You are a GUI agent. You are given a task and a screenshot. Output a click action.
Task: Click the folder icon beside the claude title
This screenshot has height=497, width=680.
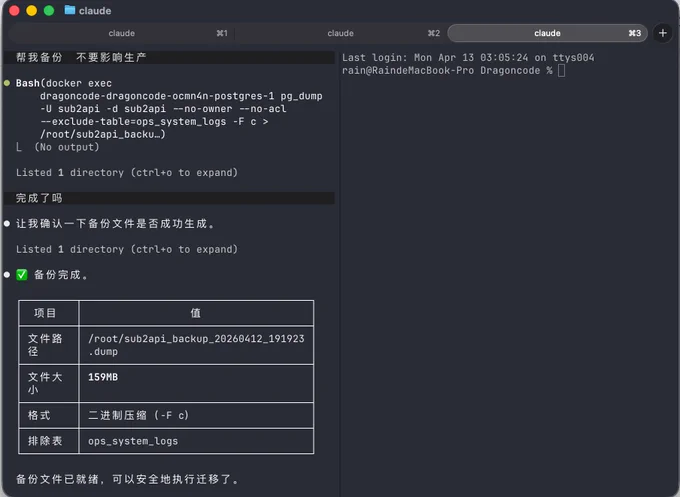click(69, 10)
